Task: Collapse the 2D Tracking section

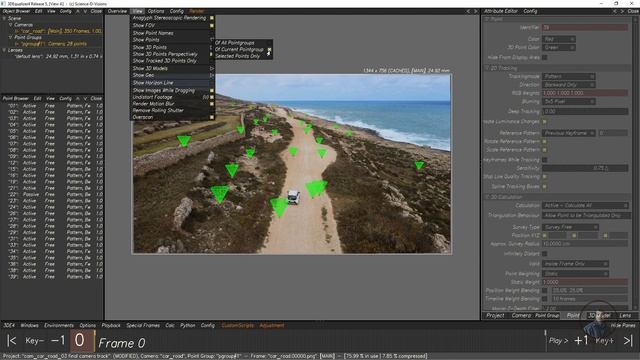Action: (487, 68)
